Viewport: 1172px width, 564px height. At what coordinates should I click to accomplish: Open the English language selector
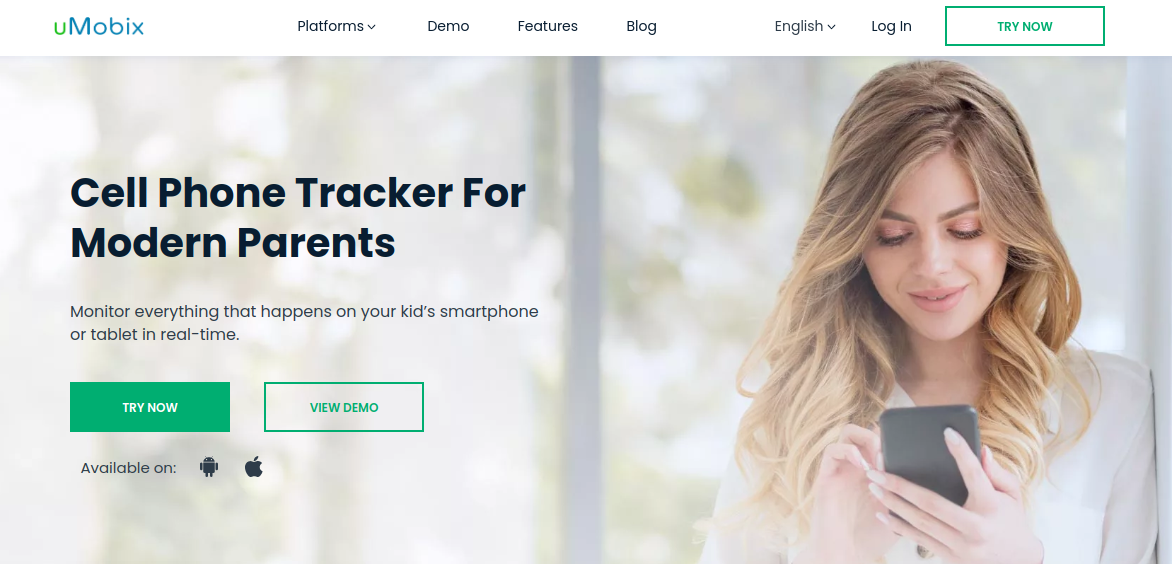click(x=805, y=26)
